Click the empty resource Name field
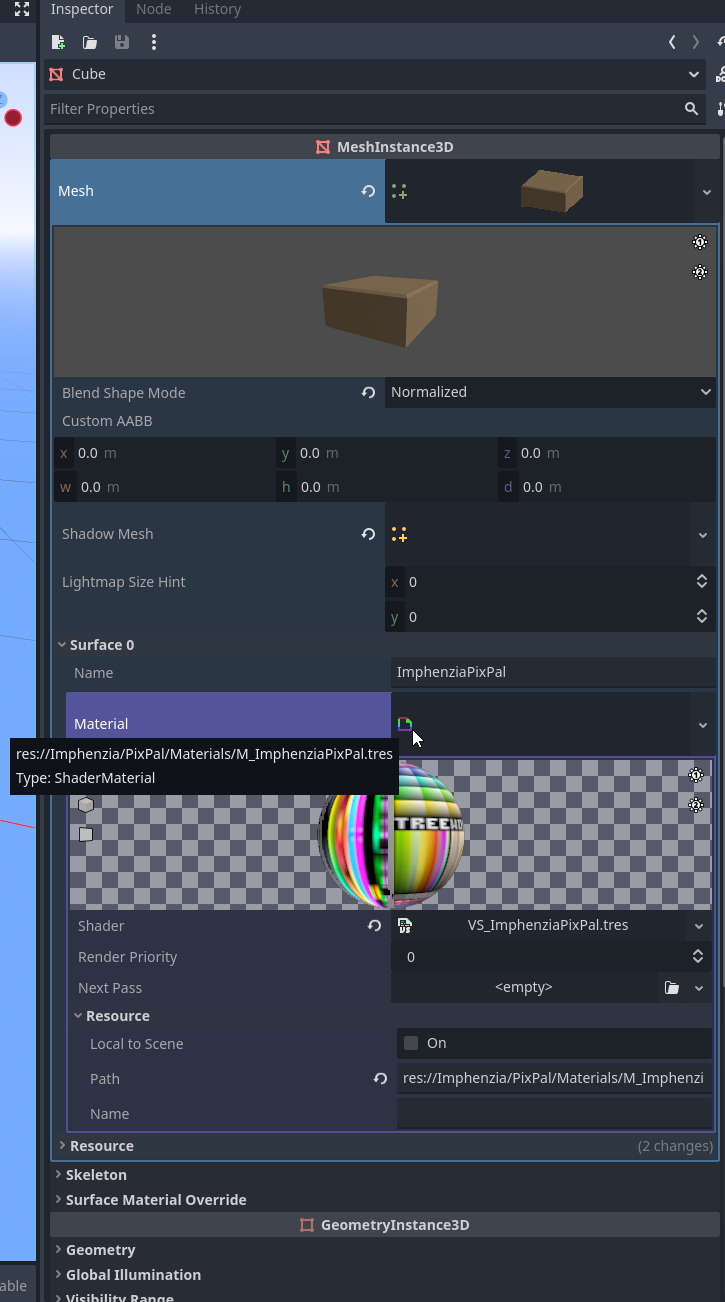Viewport: 725px width, 1302px height. coord(554,1113)
